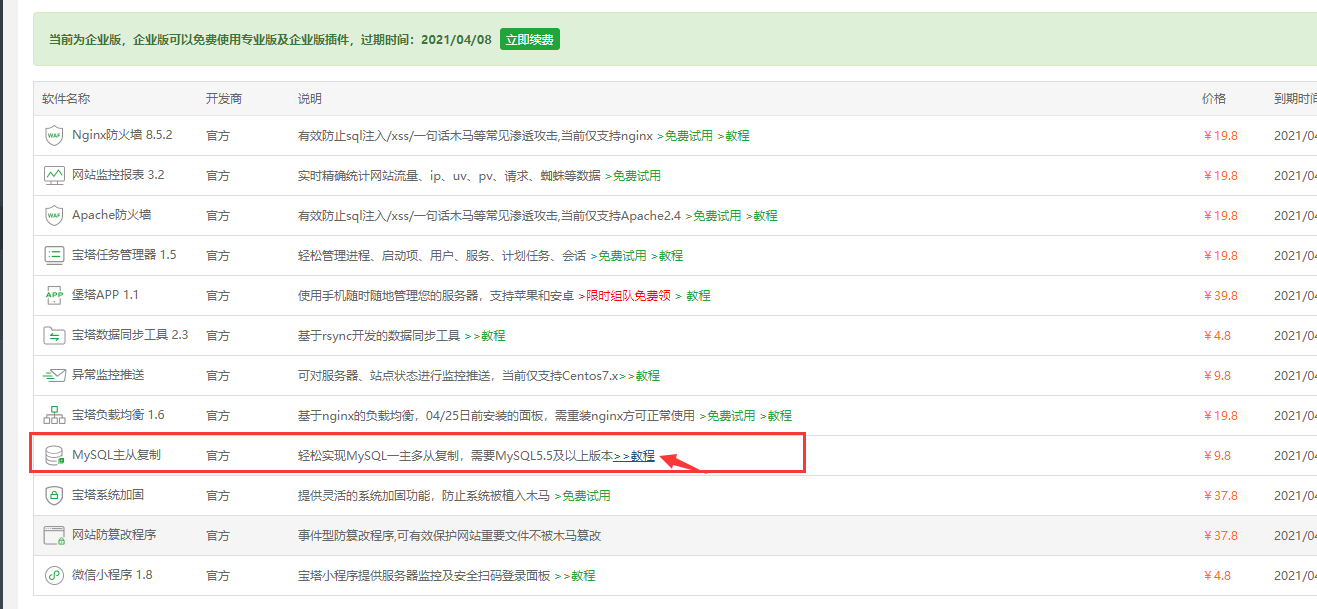Click the 微信小程序 icon
Viewport: 1317px width, 609px height.
pos(54,575)
